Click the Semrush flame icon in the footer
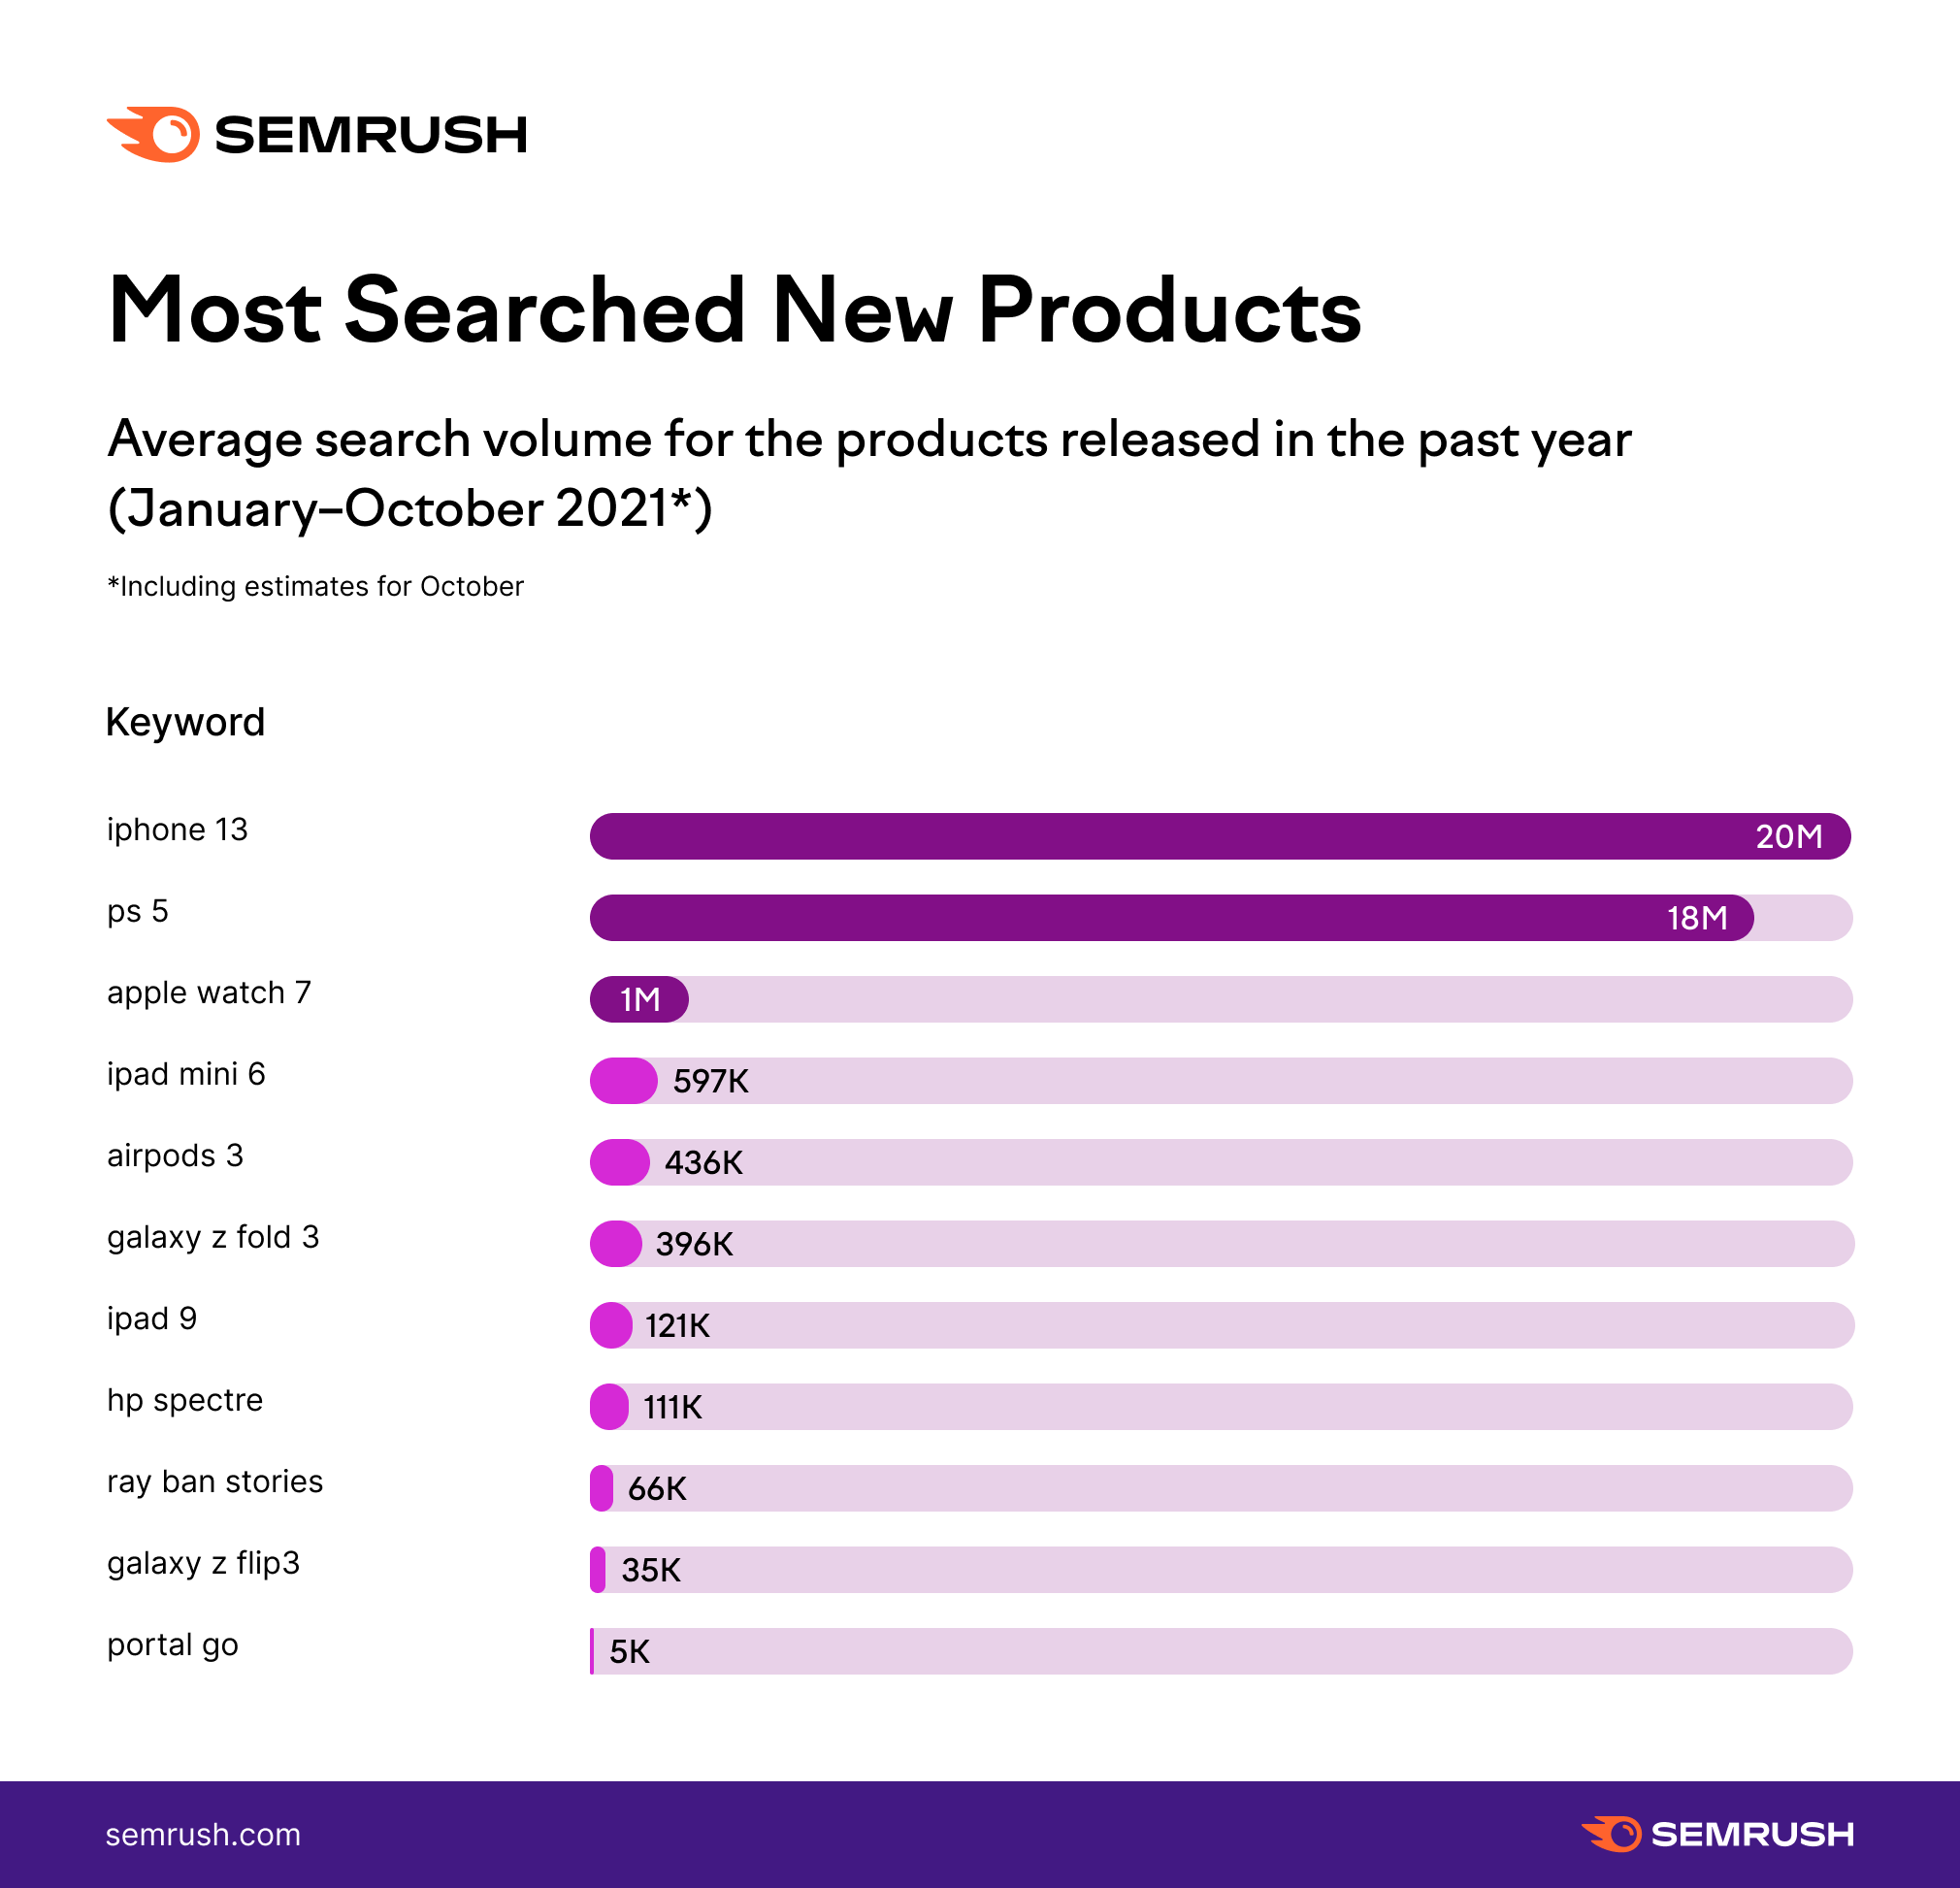Screen dimensions: 1960x1888 point(1612,1834)
